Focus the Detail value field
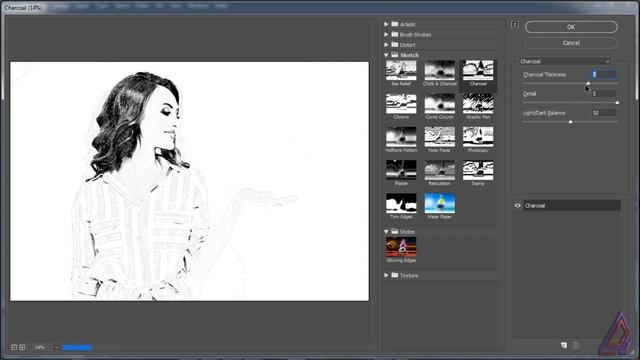 point(604,93)
